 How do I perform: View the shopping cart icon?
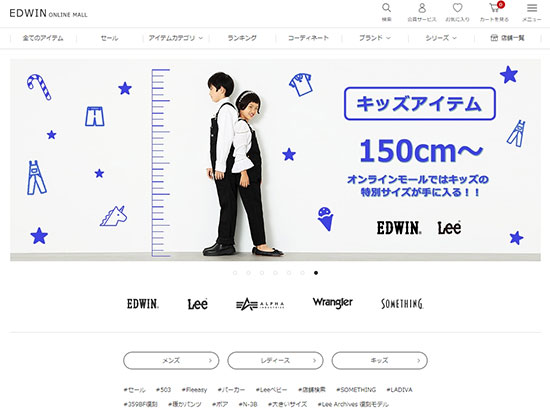495,8
